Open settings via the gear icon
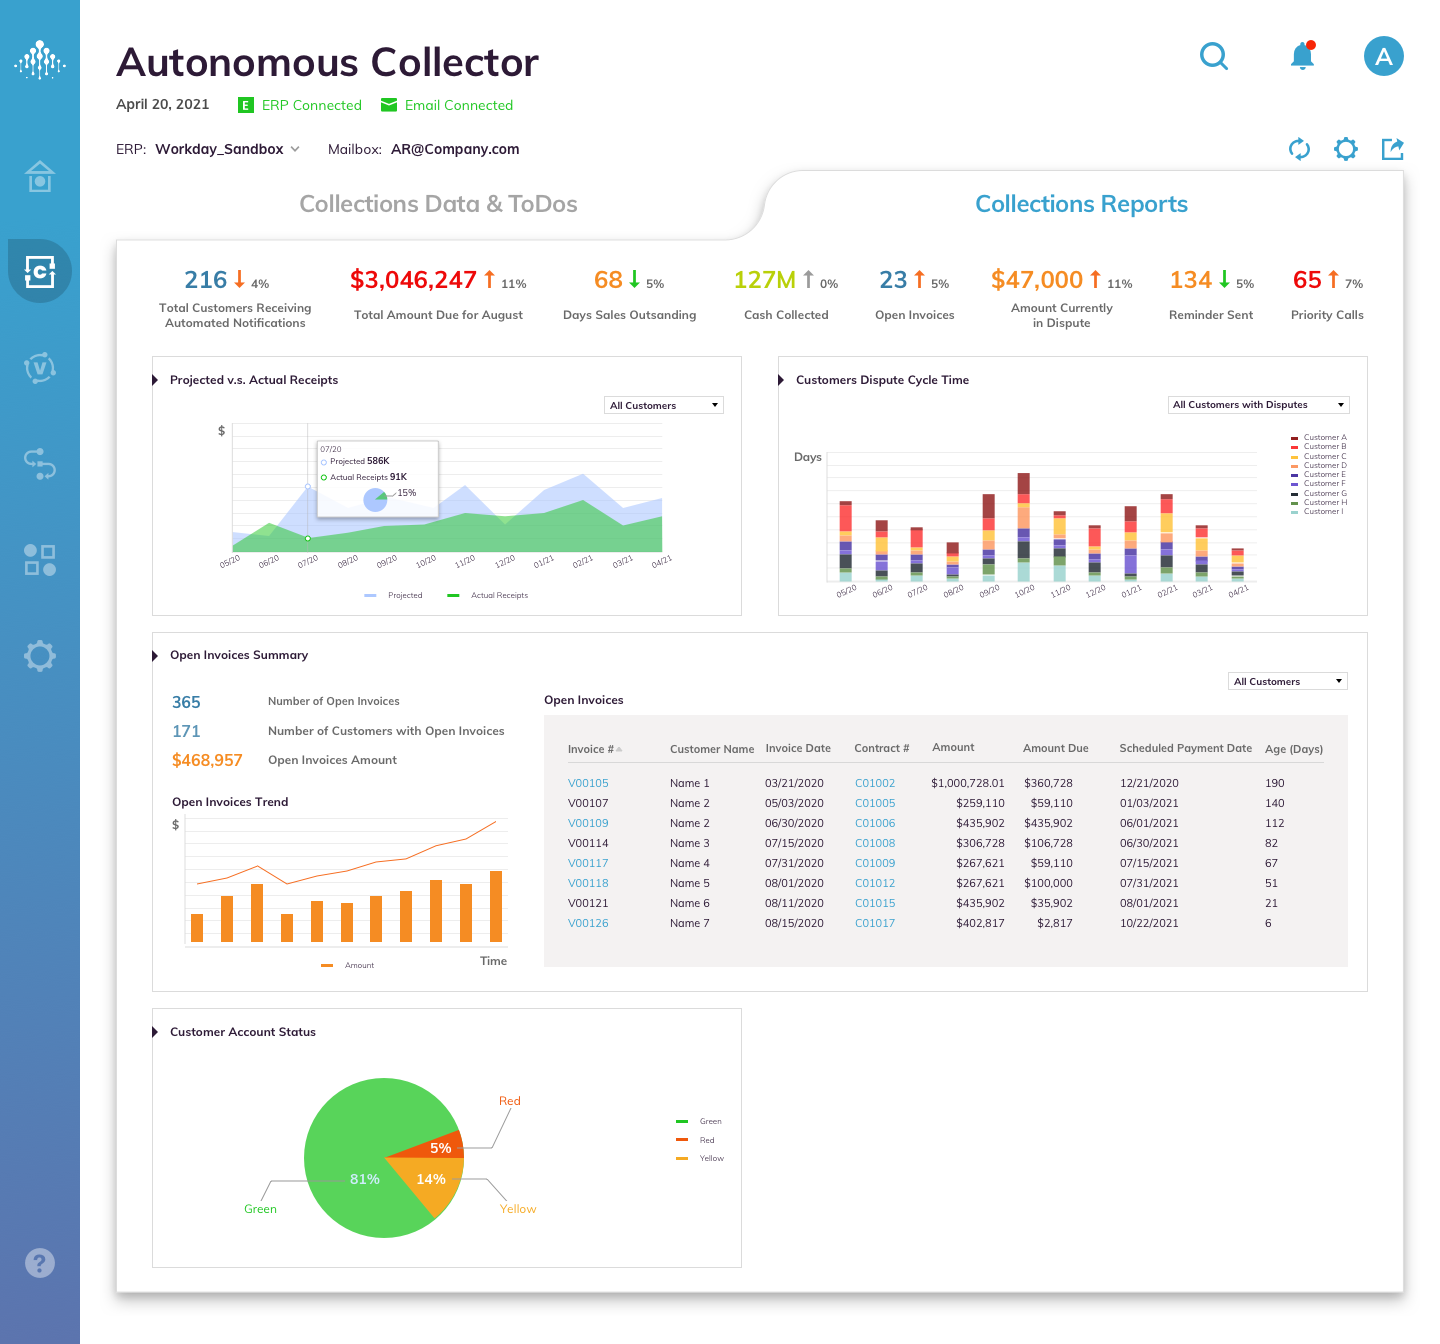 (x=1346, y=149)
